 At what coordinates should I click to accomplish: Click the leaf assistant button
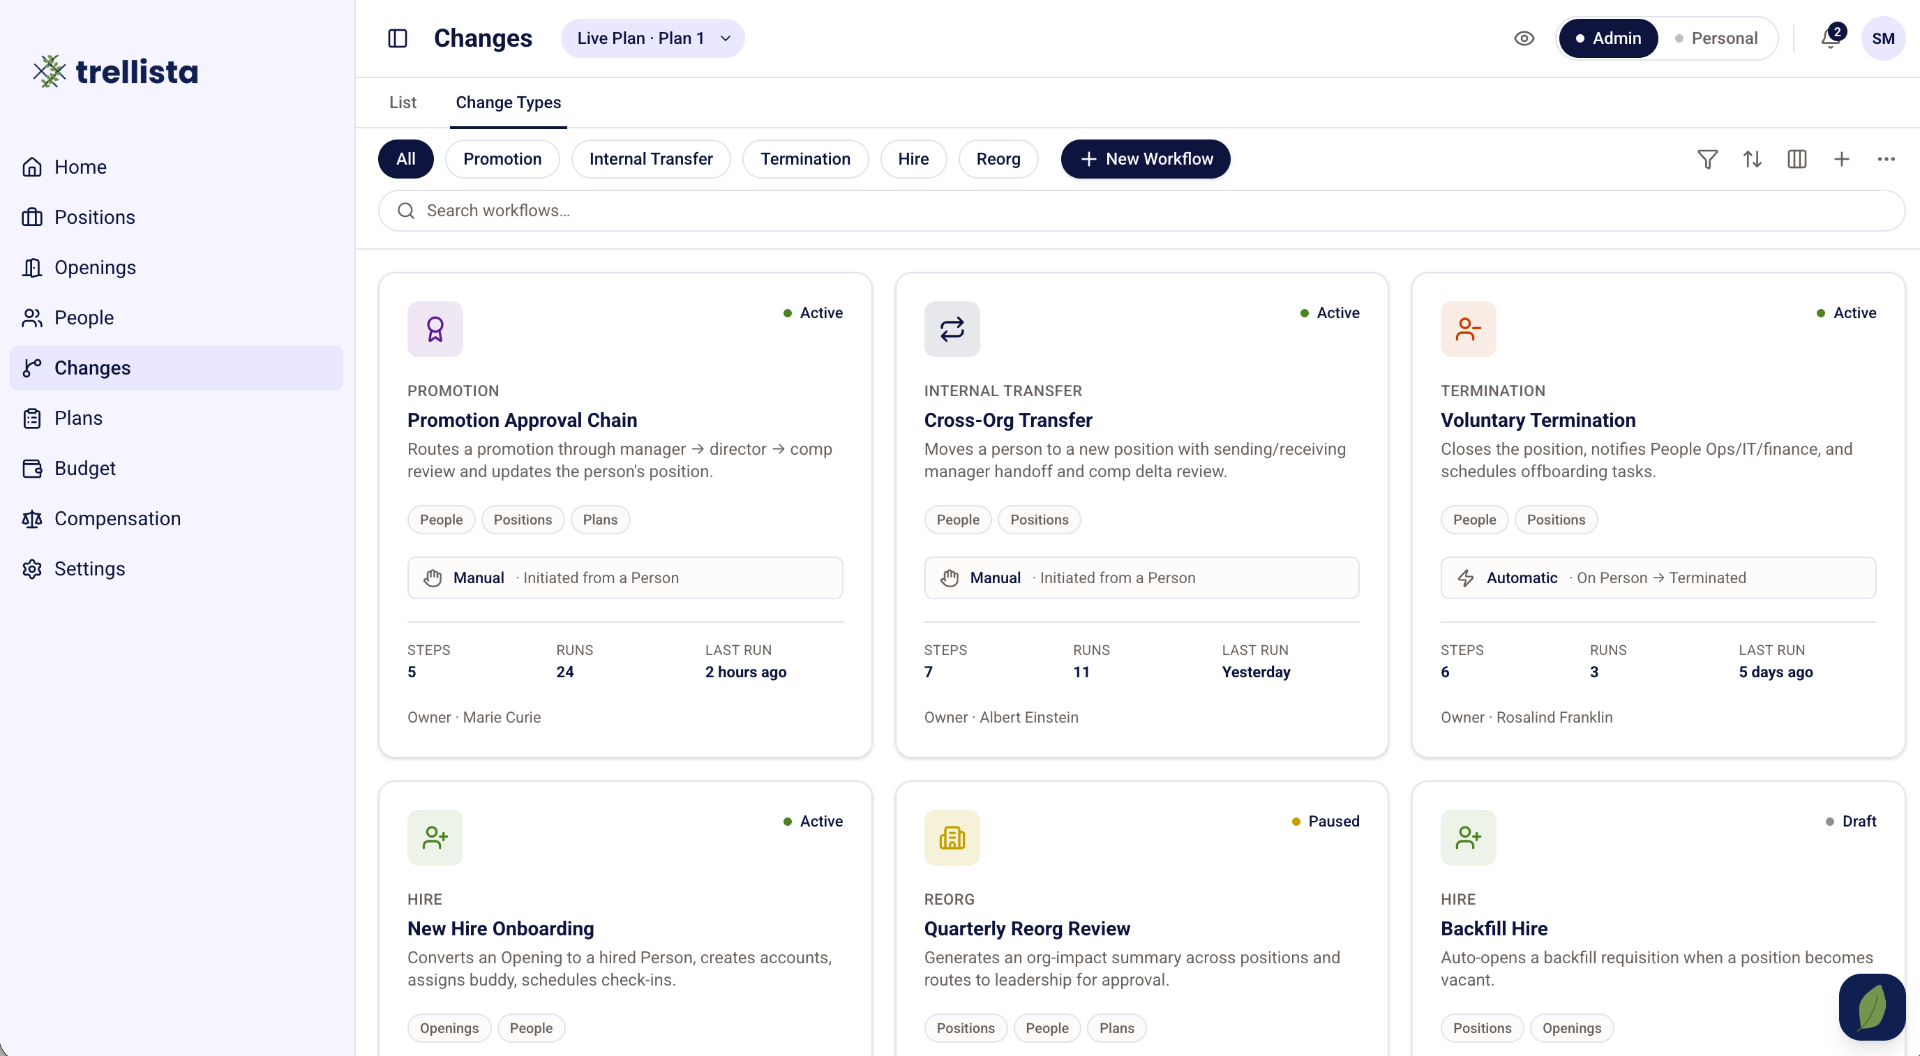[x=1872, y=1008]
